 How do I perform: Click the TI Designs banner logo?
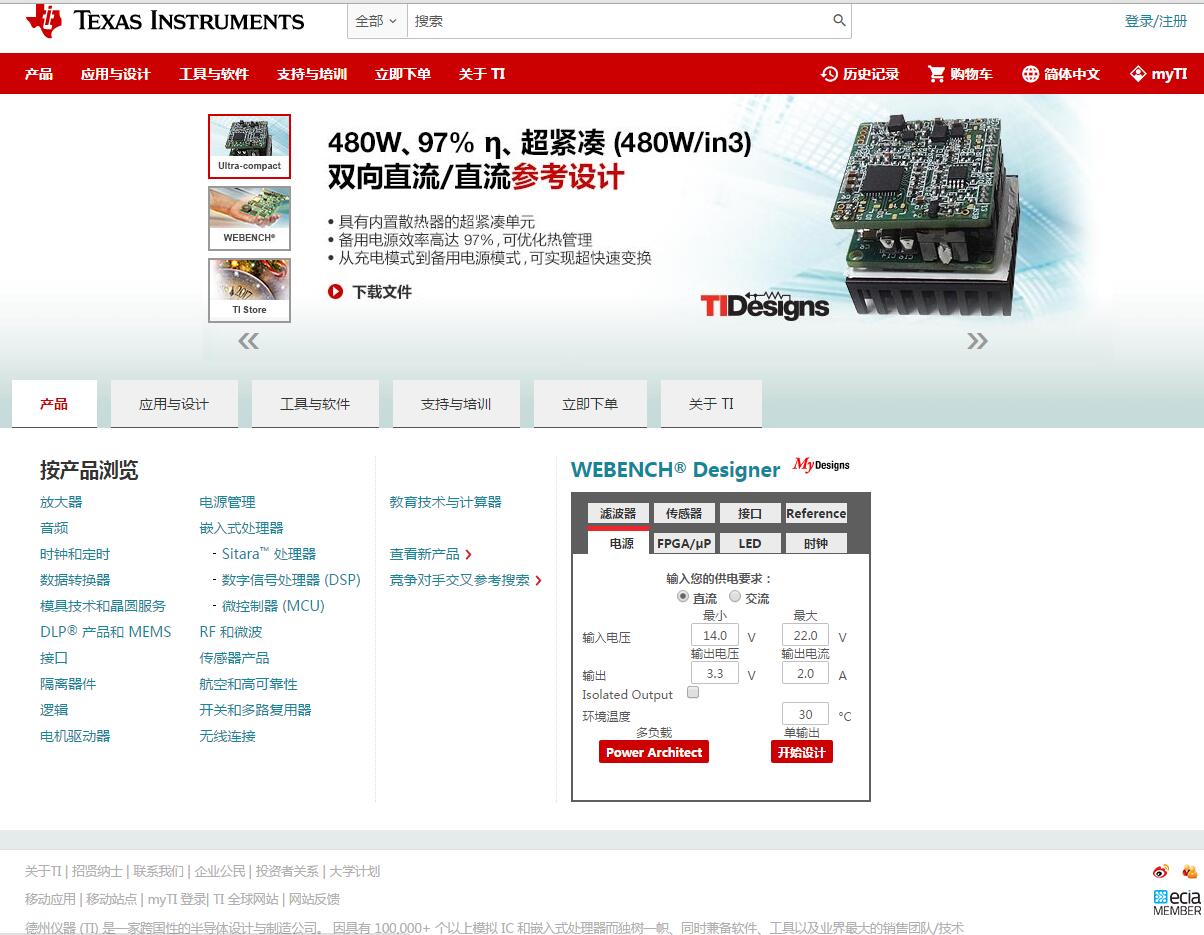(764, 305)
